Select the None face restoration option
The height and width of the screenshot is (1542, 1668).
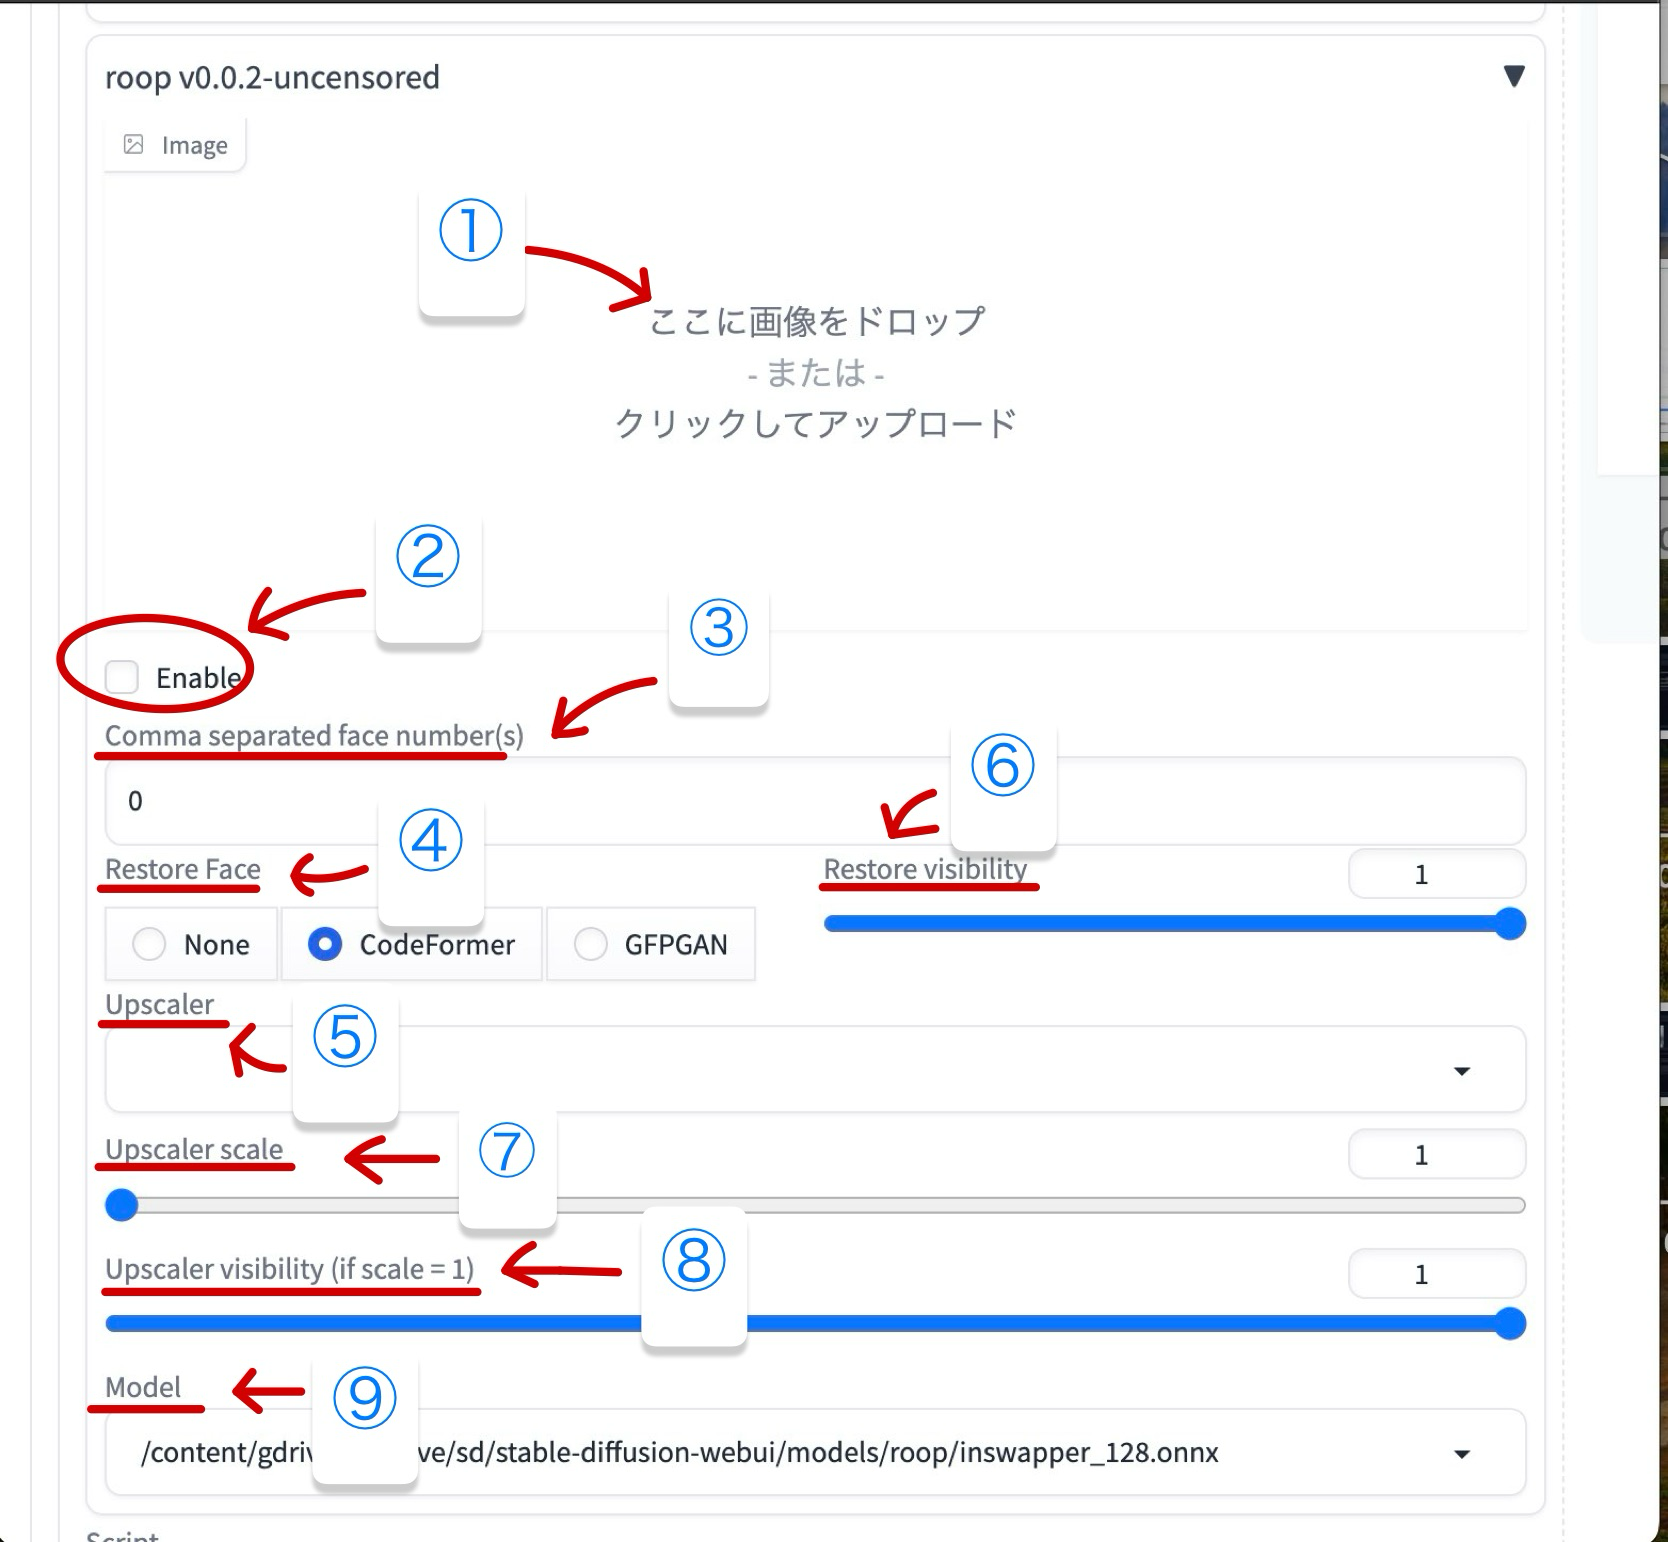(x=148, y=944)
